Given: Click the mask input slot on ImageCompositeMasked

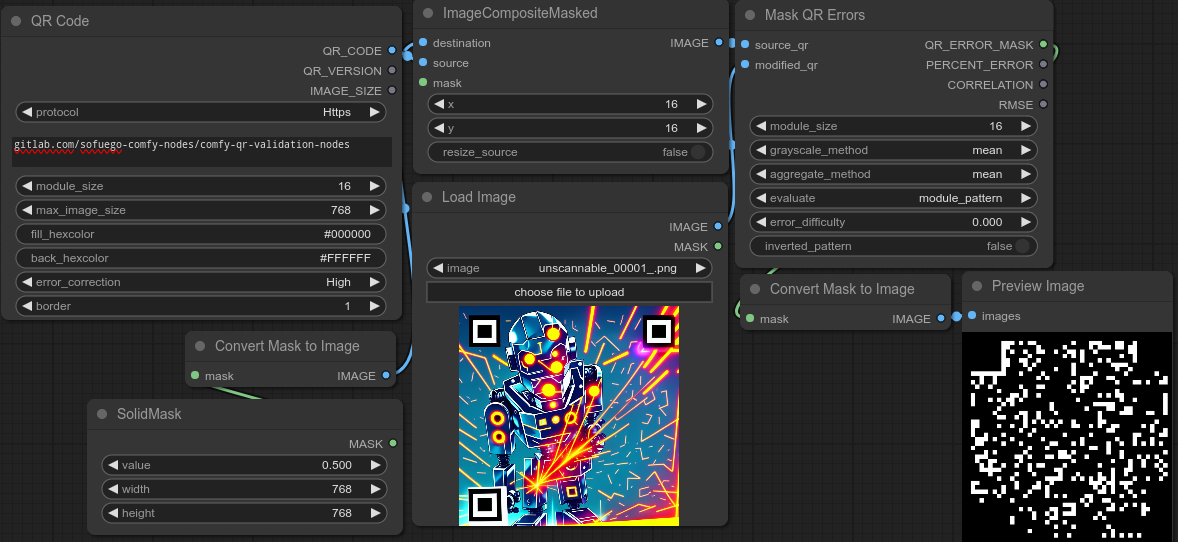Looking at the screenshot, I should coord(423,83).
